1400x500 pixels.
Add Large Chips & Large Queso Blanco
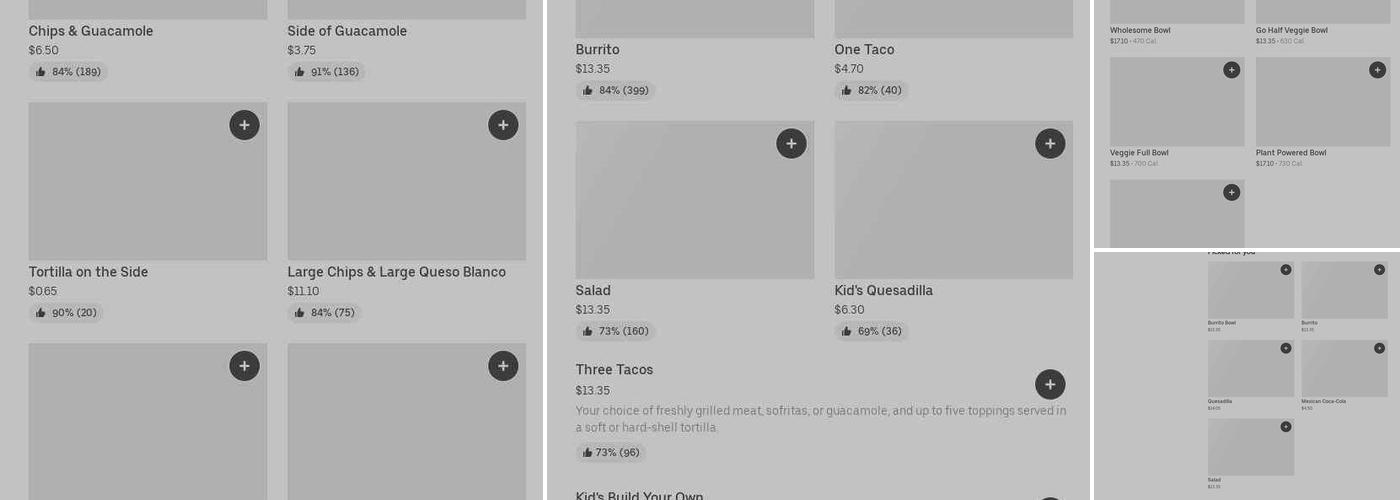pos(503,125)
